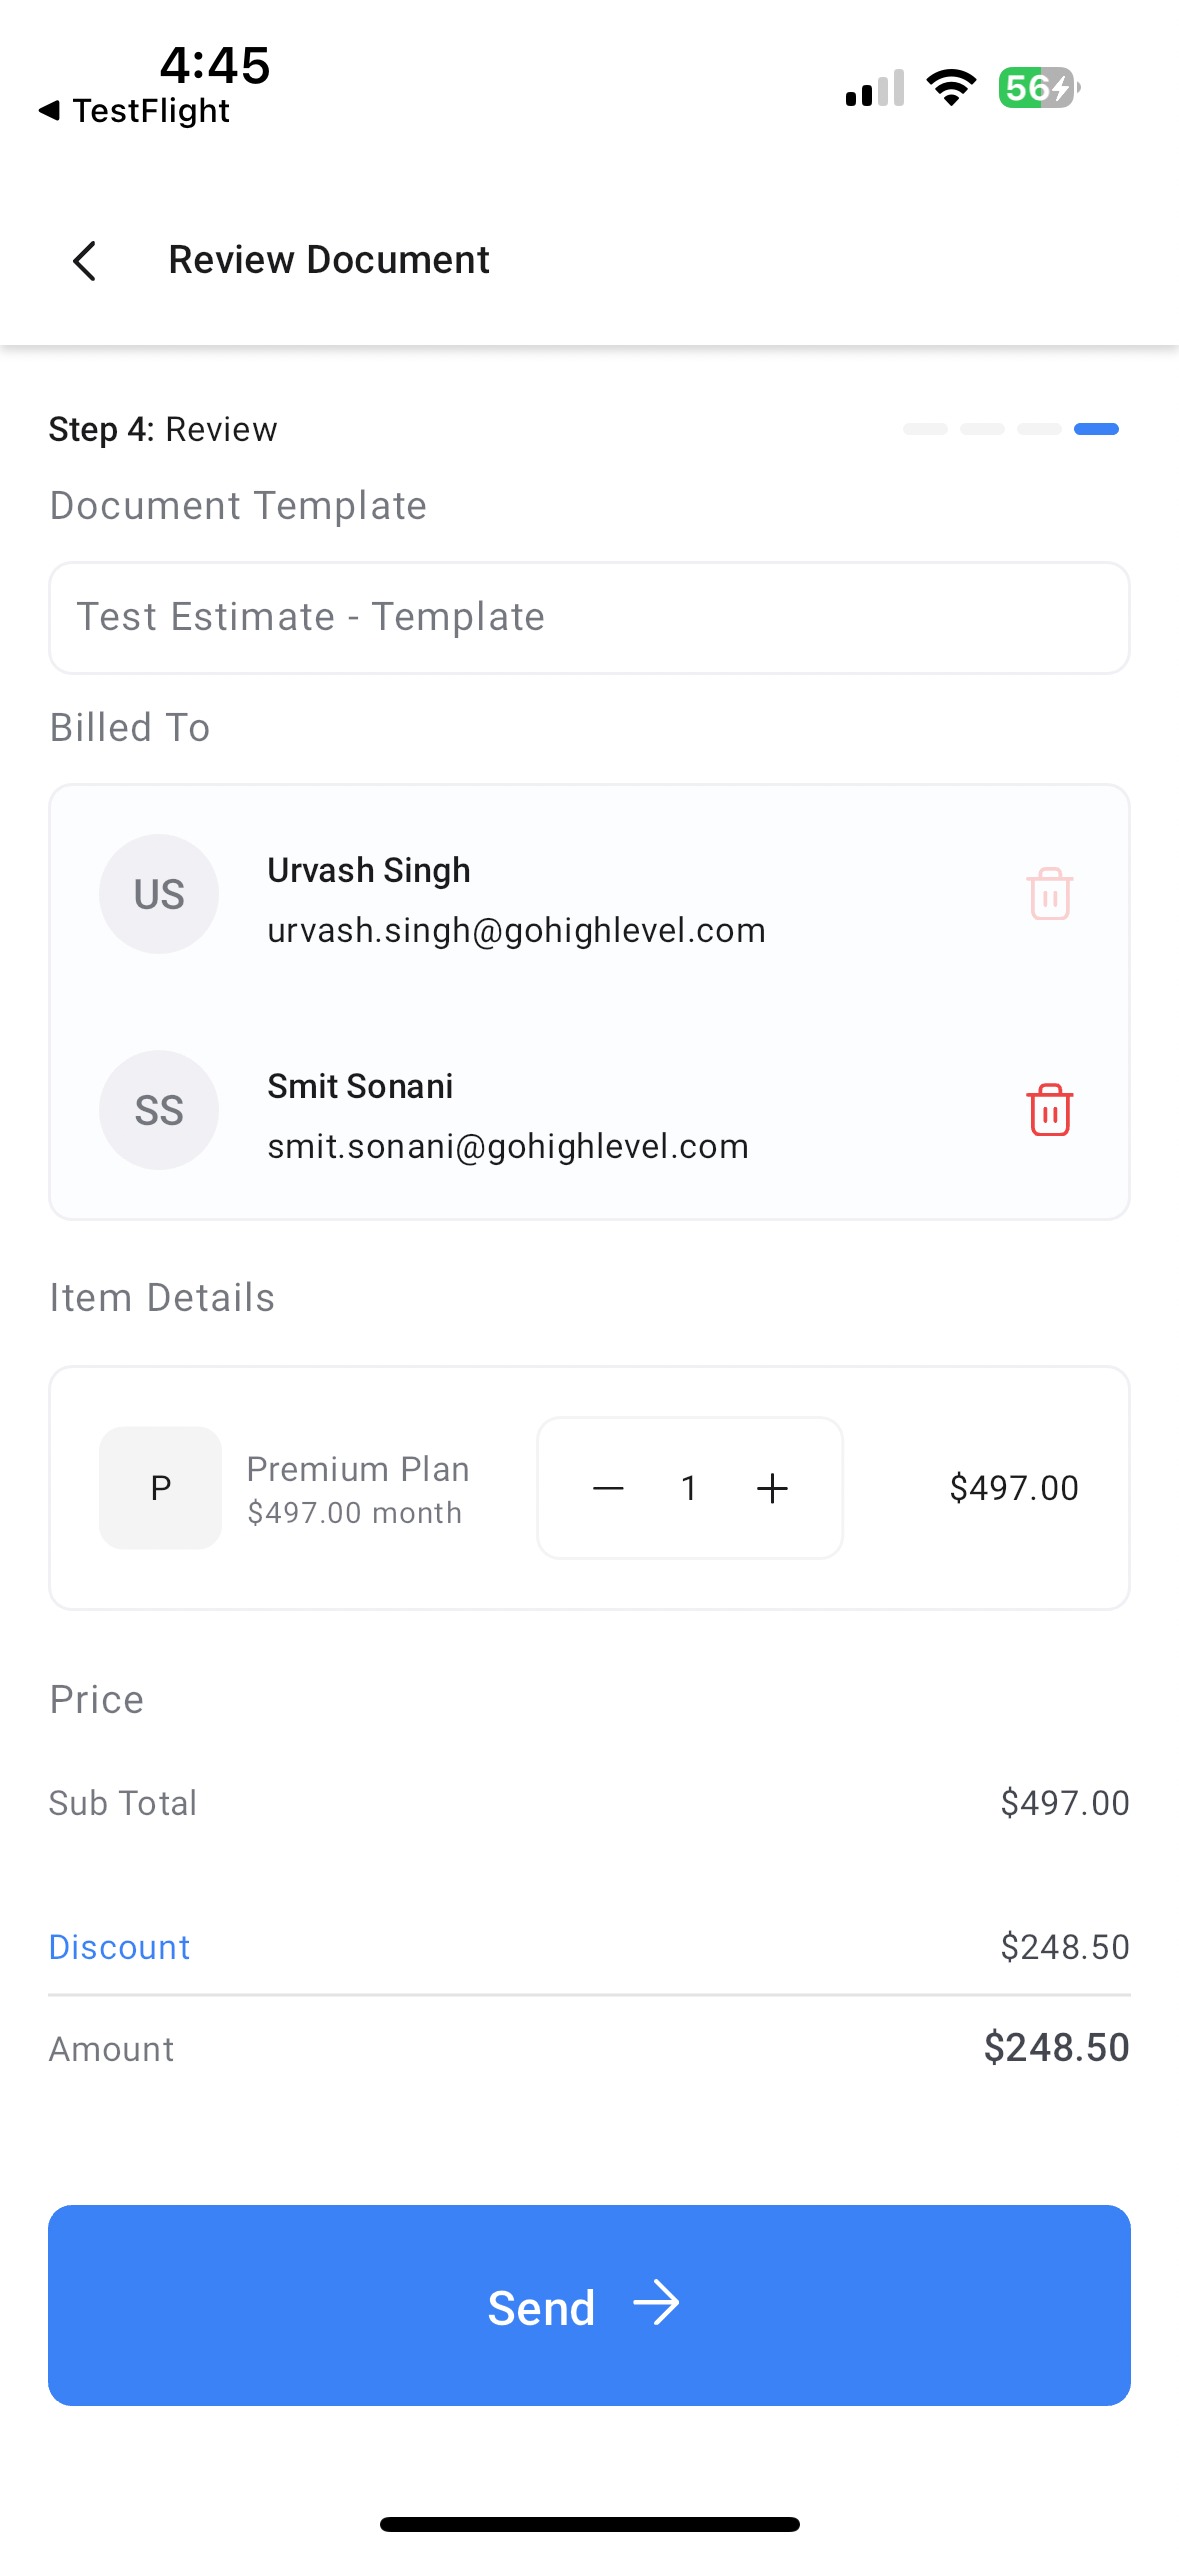The width and height of the screenshot is (1179, 2556).
Task: Select the Test Estimate - Template field
Action: pos(589,617)
